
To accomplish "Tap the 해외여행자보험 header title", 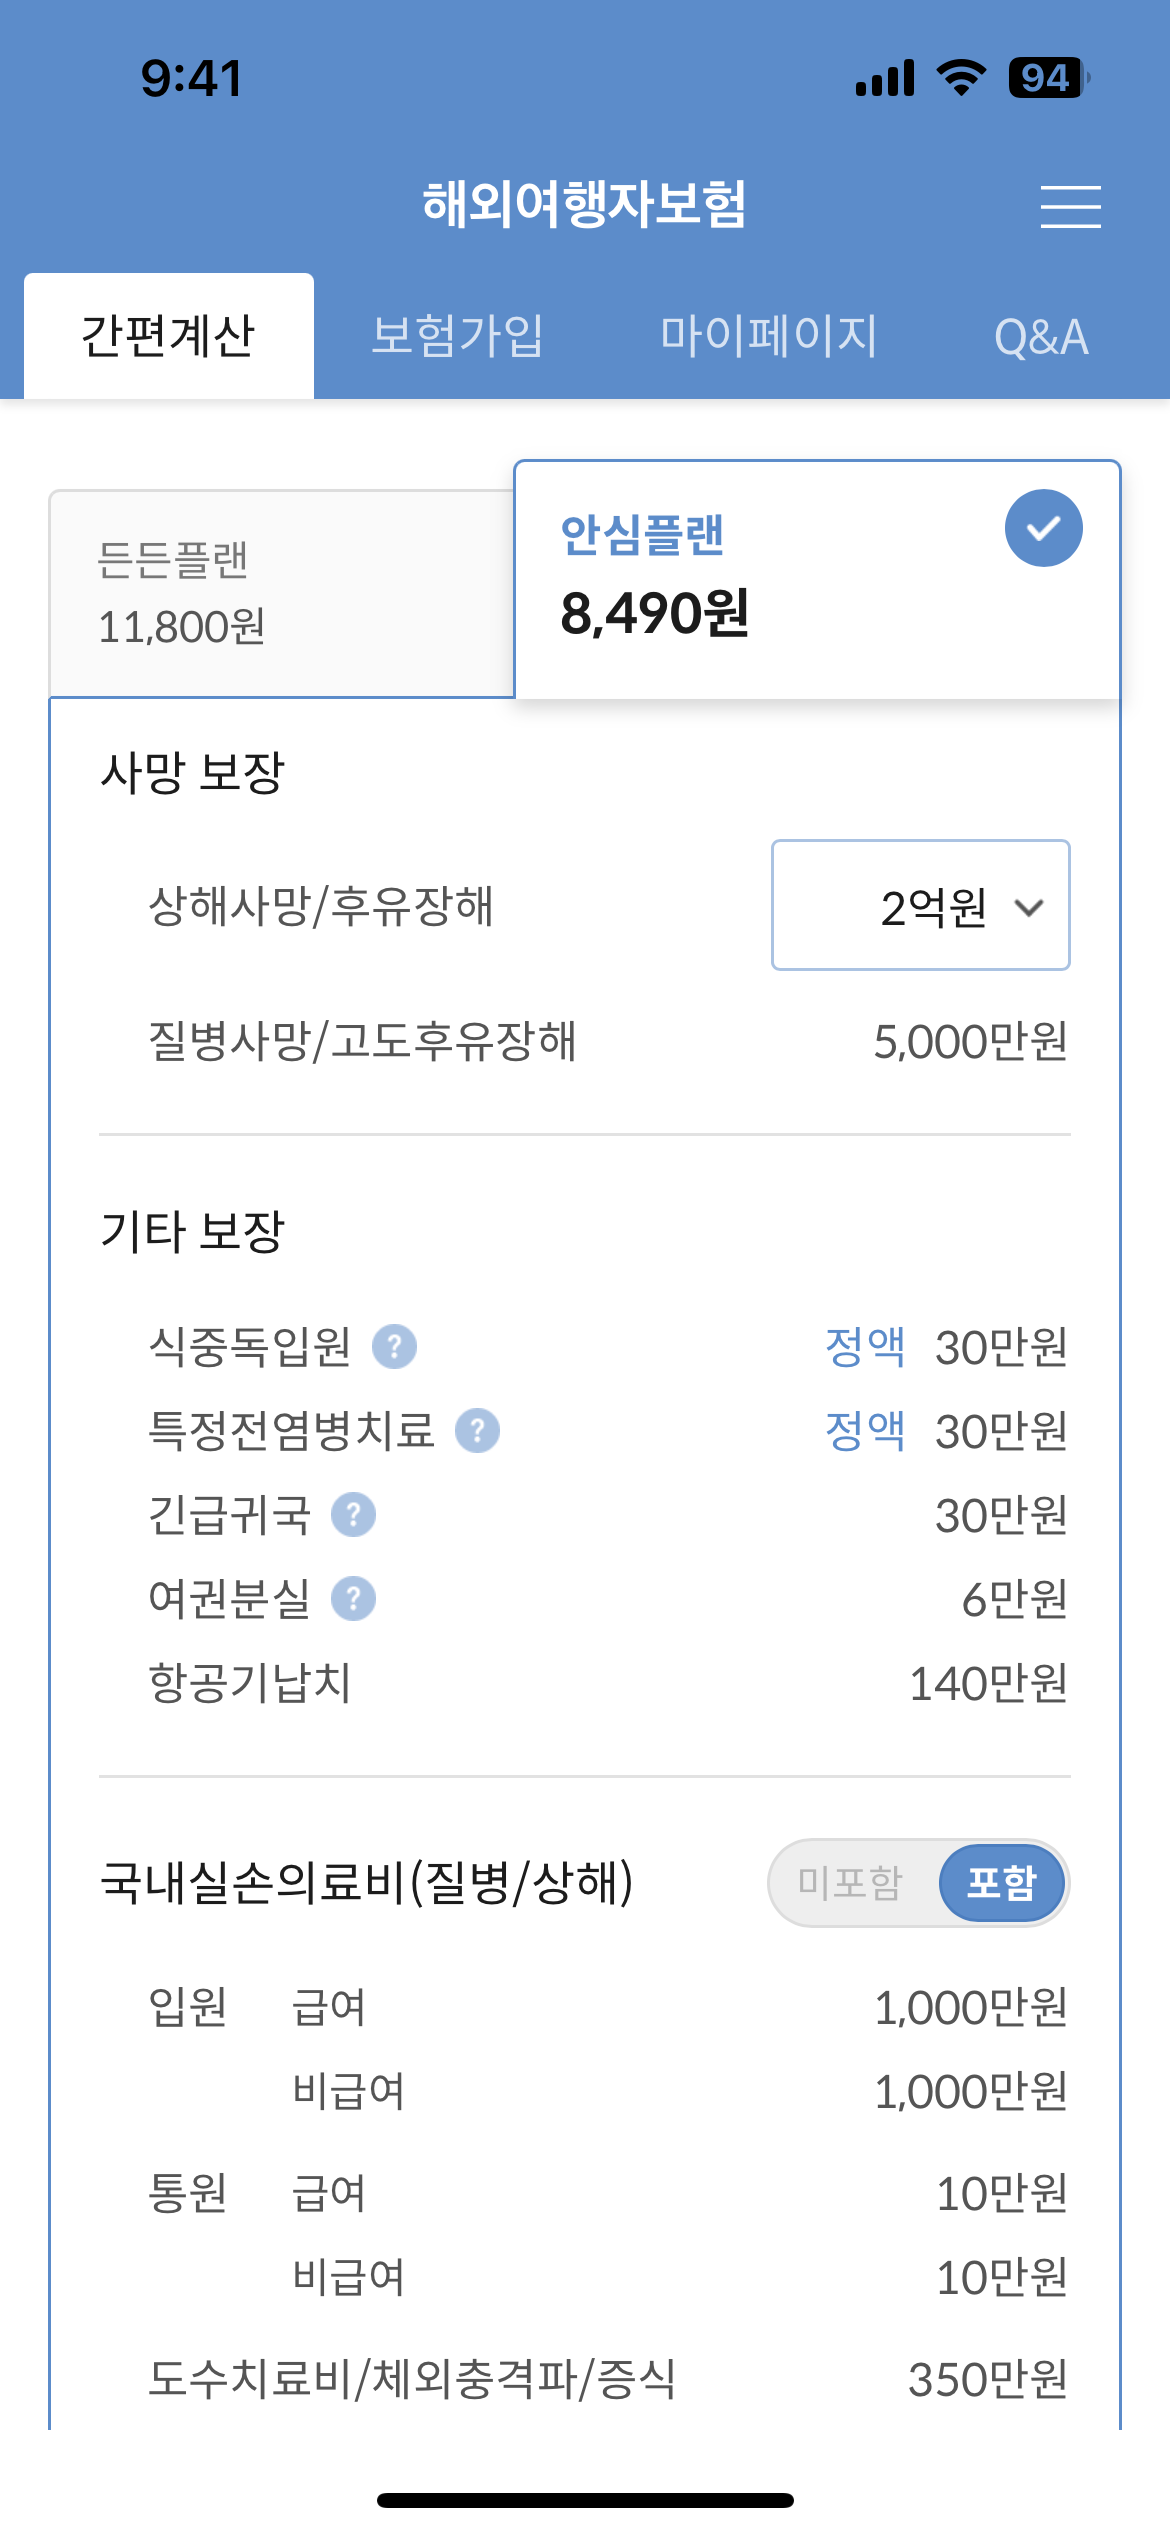I will tap(584, 204).
